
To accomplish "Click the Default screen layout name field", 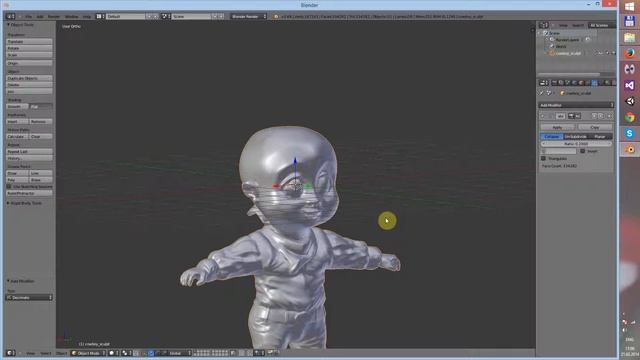I will [x=126, y=16].
